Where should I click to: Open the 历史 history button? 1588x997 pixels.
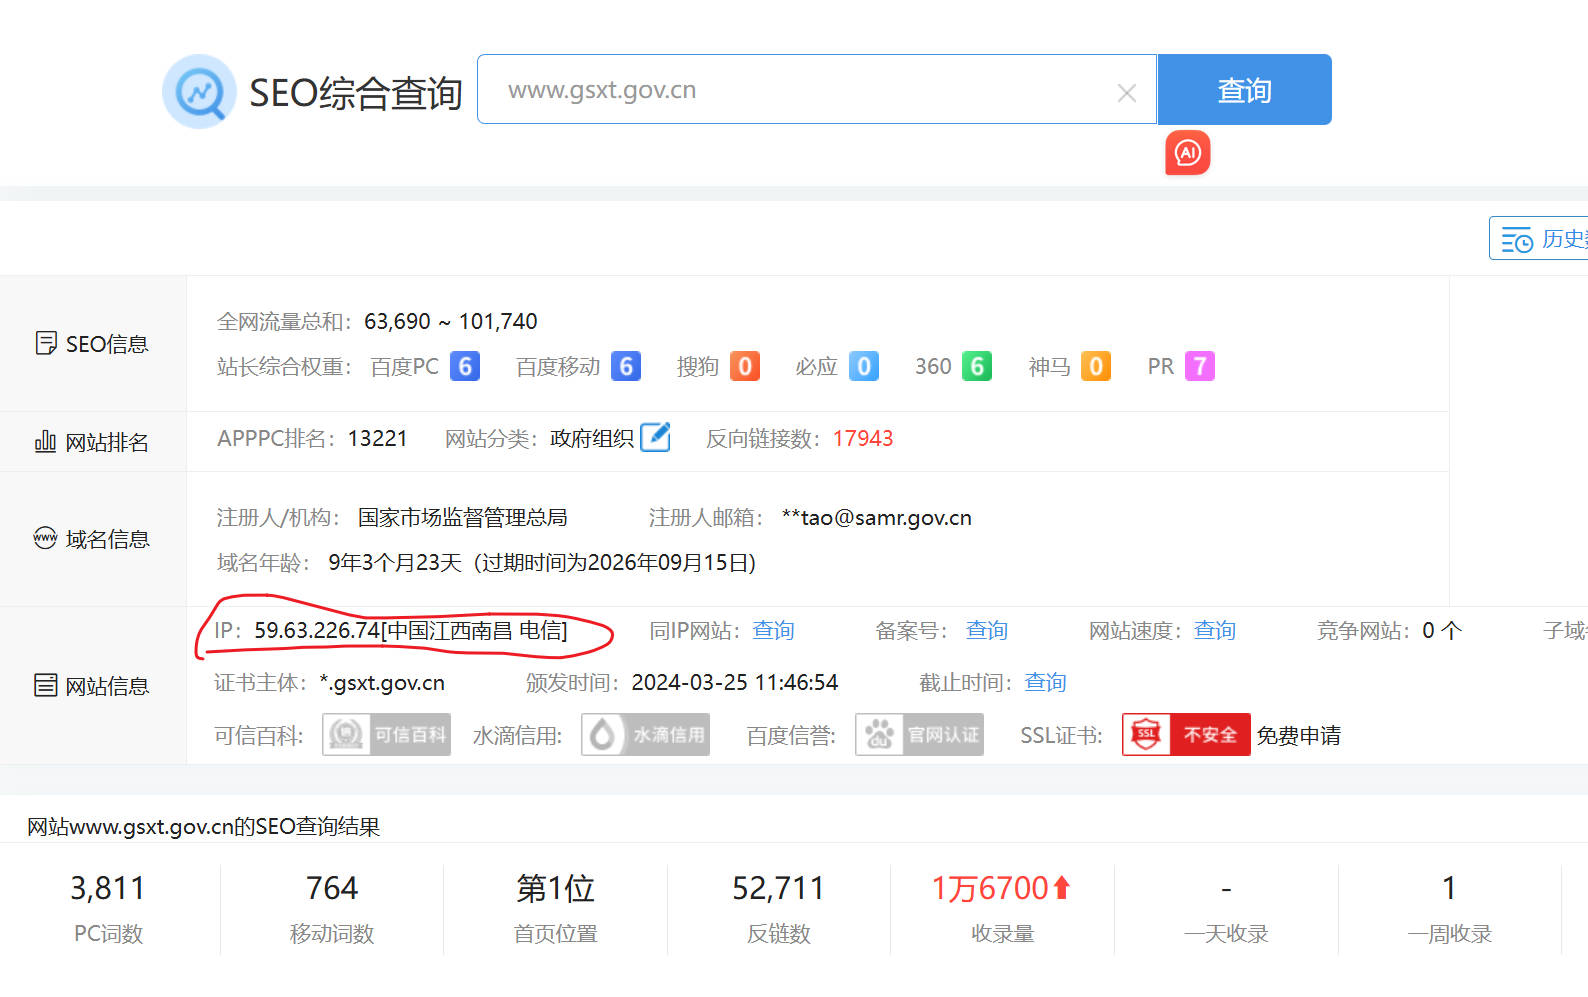pyautogui.click(x=1540, y=239)
